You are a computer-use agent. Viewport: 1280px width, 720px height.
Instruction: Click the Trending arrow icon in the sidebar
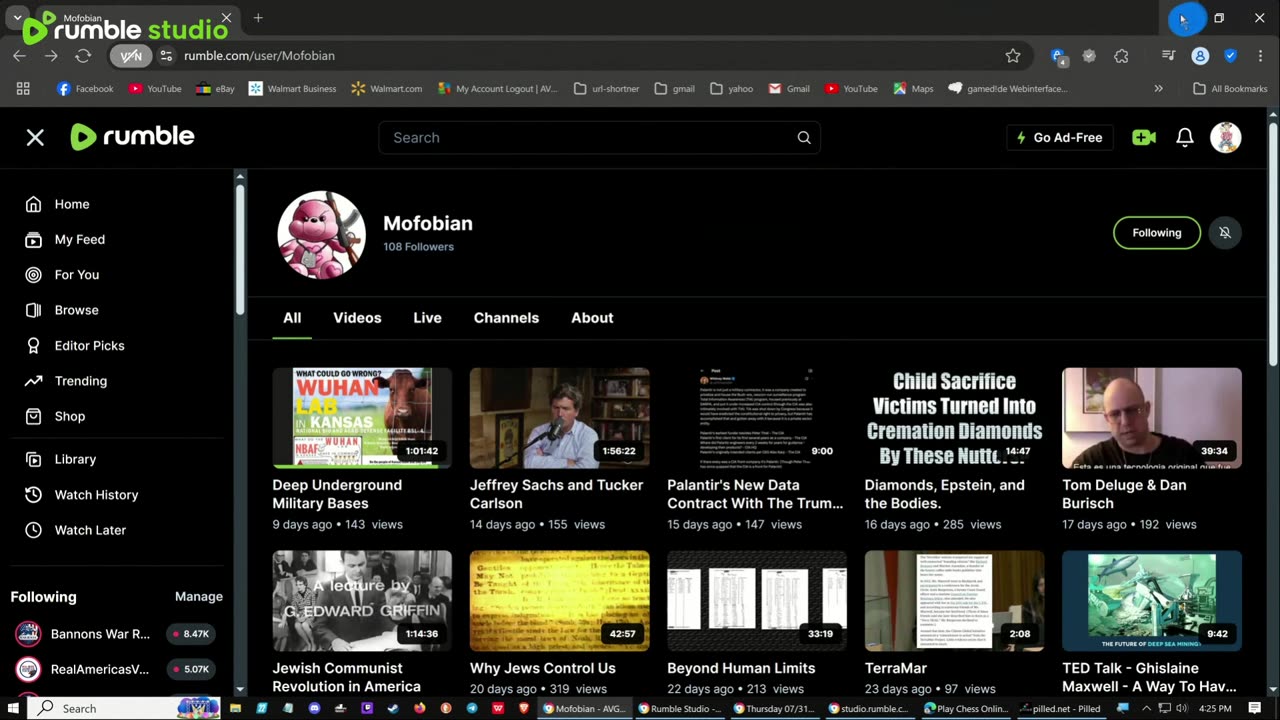[x=33, y=381]
